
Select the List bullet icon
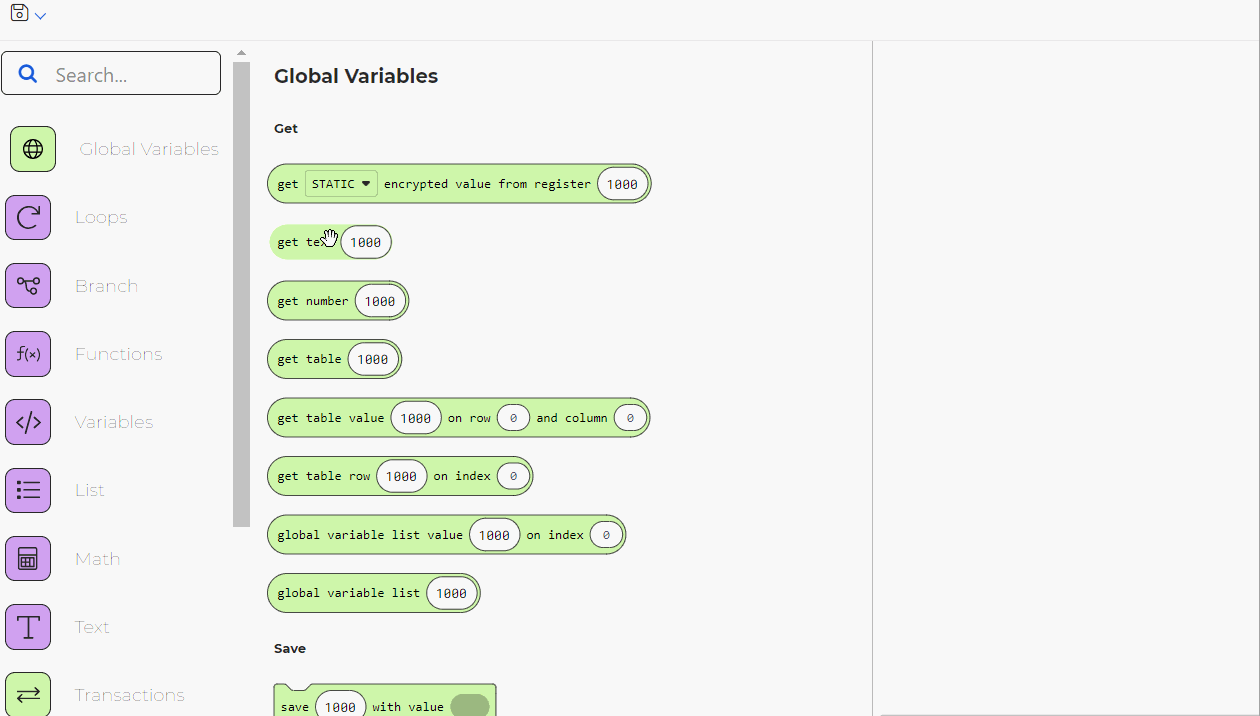point(28,490)
